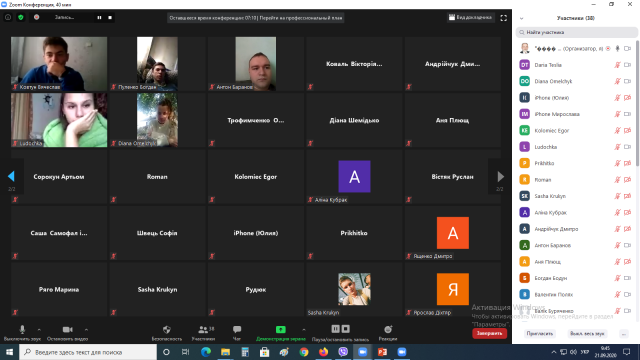Expand video options arrow beside camera
The width and height of the screenshot is (640, 360).
[86, 329]
